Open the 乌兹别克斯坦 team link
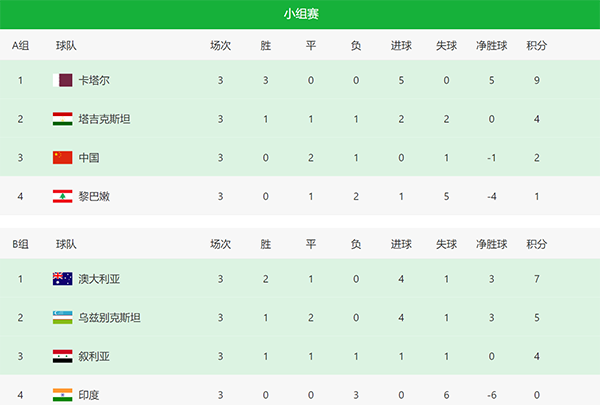The width and height of the screenshot is (600, 405). click(x=109, y=318)
